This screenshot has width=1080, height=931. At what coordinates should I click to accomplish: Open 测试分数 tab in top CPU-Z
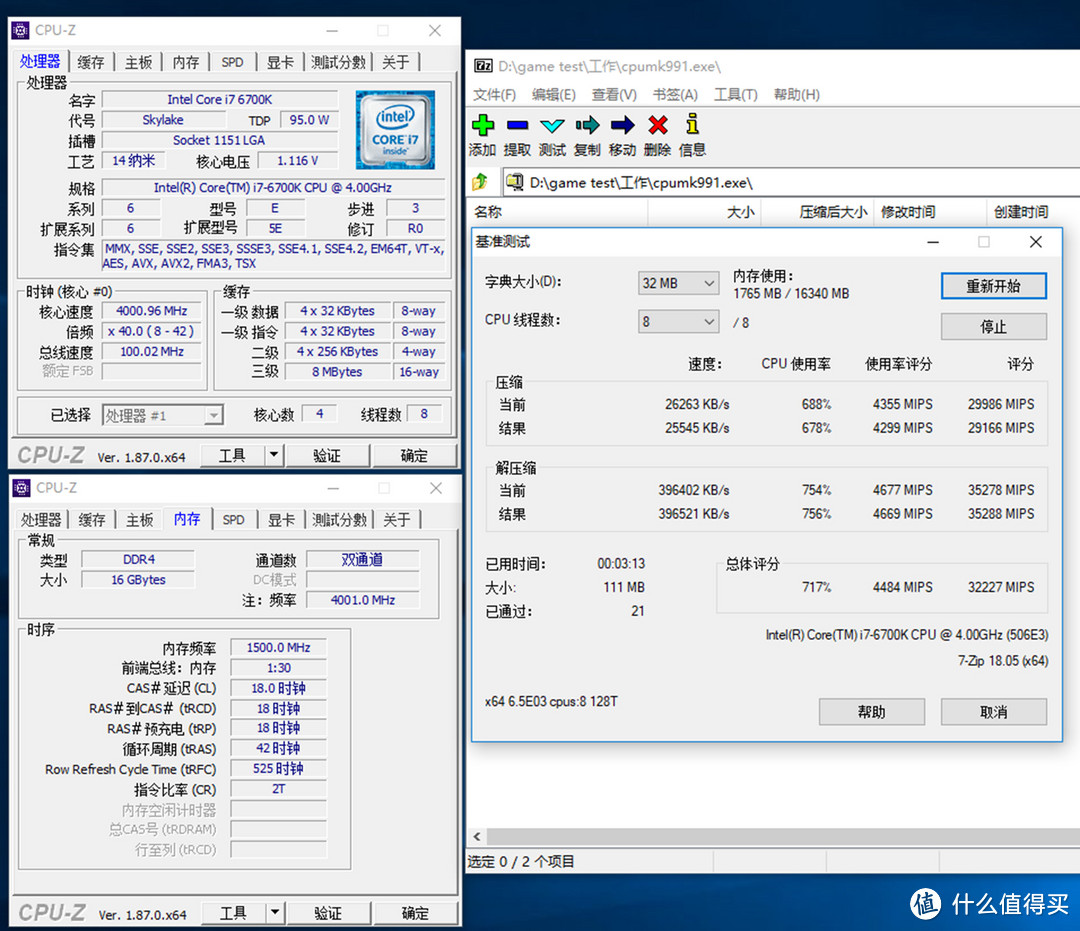338,62
